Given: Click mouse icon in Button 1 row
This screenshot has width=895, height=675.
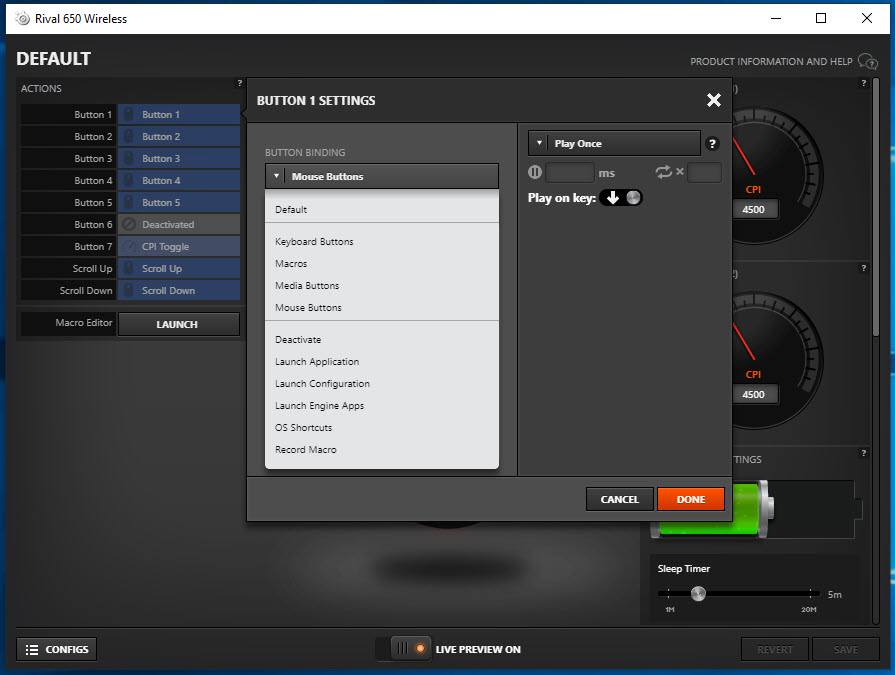Looking at the screenshot, I should pyautogui.click(x=129, y=115).
